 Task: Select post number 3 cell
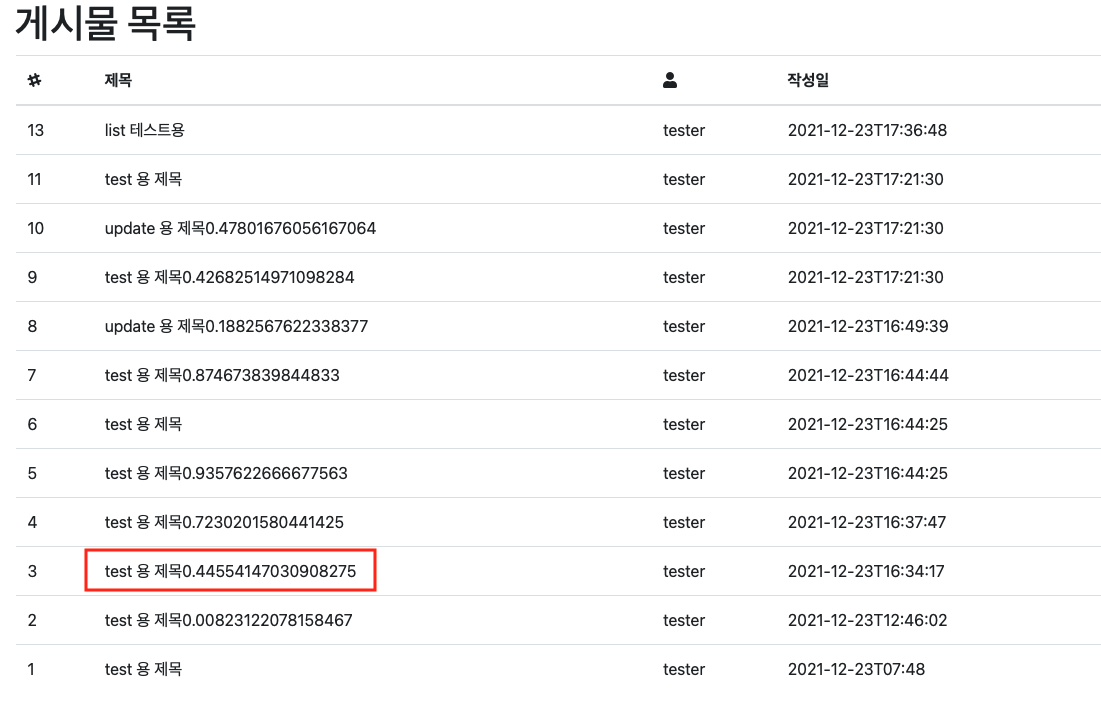click(x=32, y=571)
